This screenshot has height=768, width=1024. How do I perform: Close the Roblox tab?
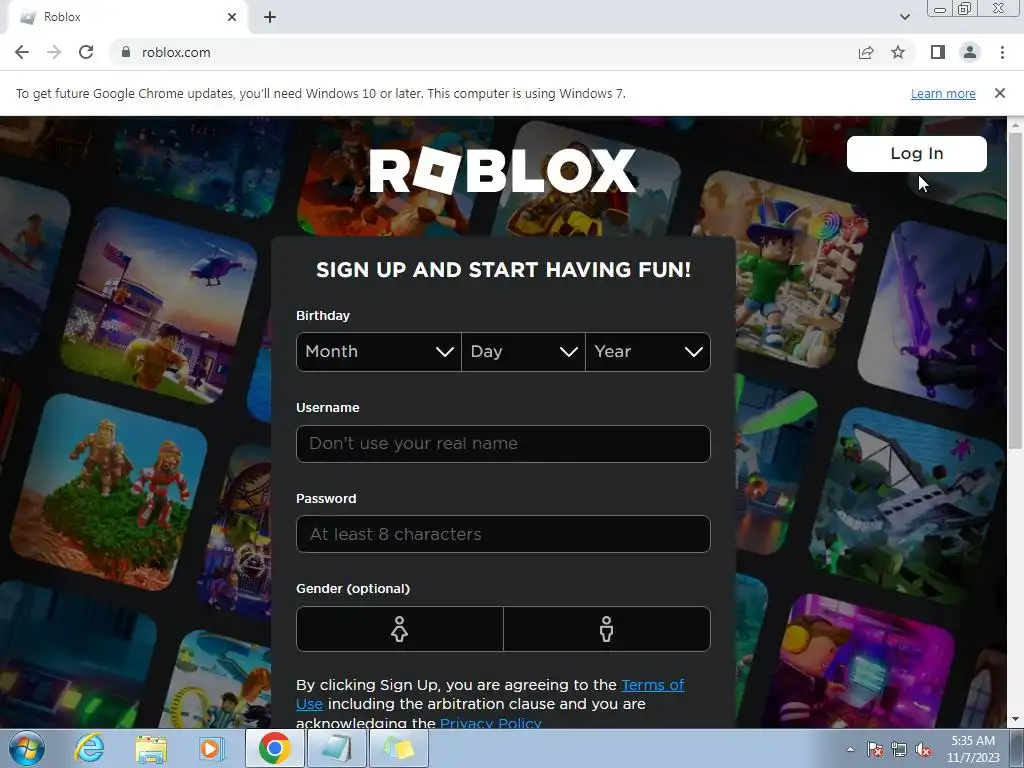pos(232,17)
